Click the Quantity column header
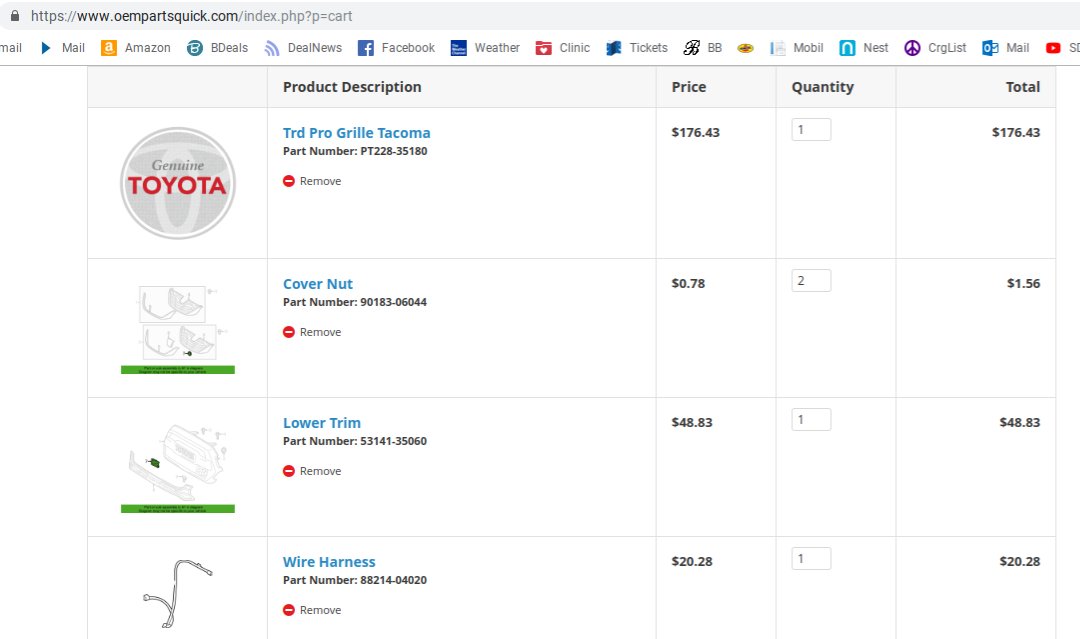This screenshot has height=639, width=1080. pyautogui.click(x=822, y=87)
